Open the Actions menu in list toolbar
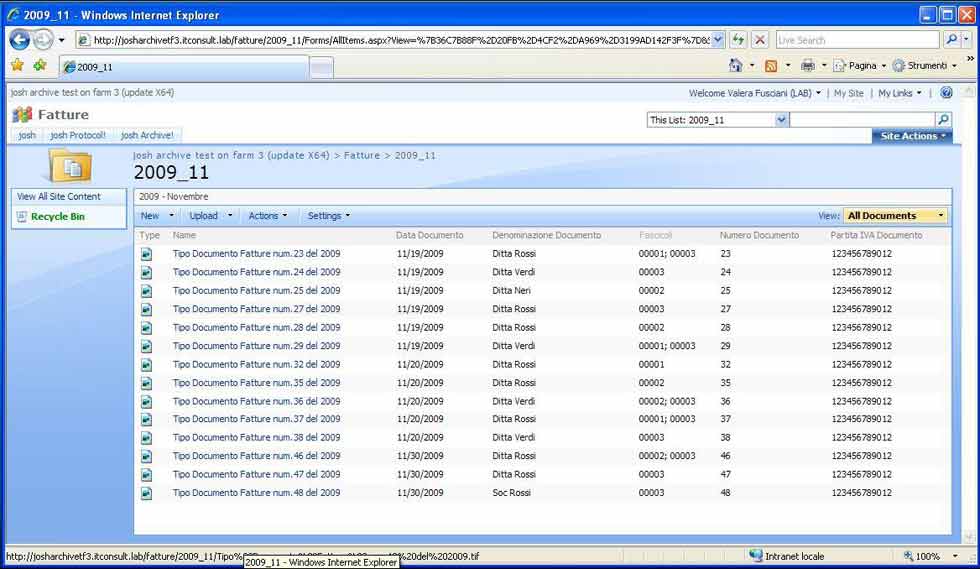 [x=267, y=216]
